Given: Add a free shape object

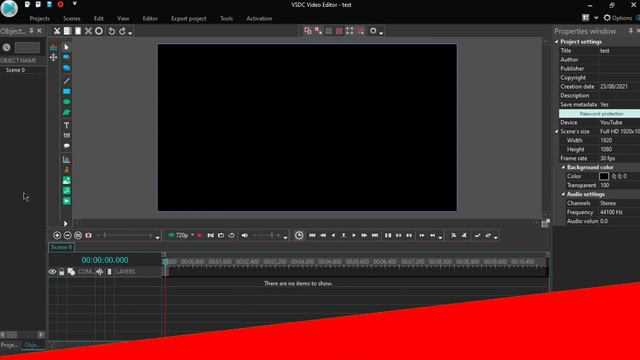Looking at the screenshot, I should point(67,112).
